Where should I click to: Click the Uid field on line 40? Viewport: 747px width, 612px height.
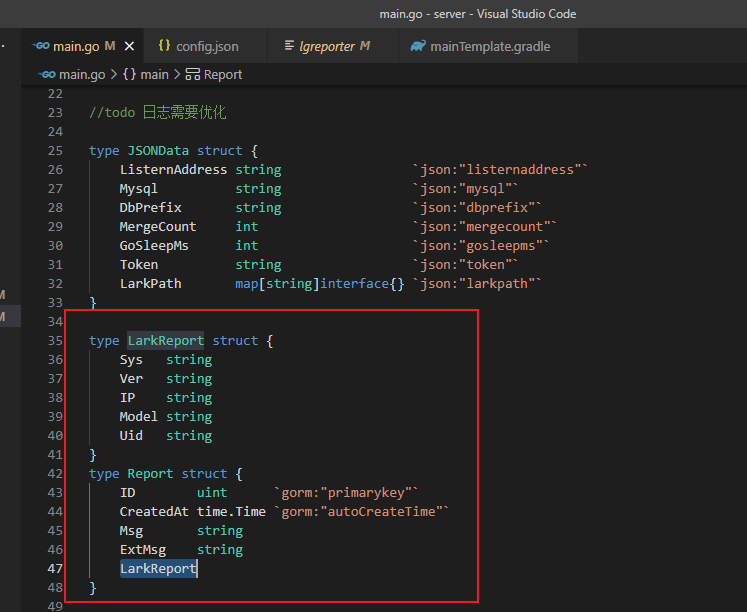pos(131,436)
